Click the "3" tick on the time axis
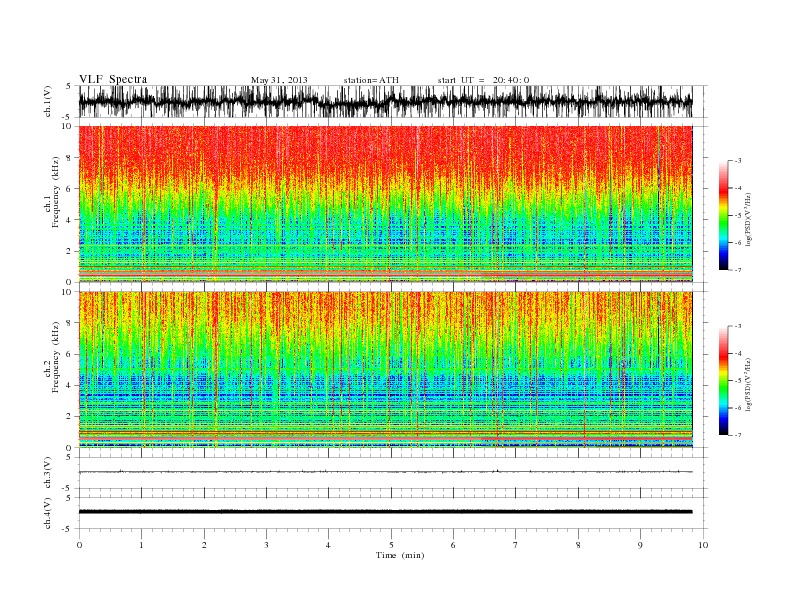The image size is (792, 612). pyautogui.click(x=266, y=545)
